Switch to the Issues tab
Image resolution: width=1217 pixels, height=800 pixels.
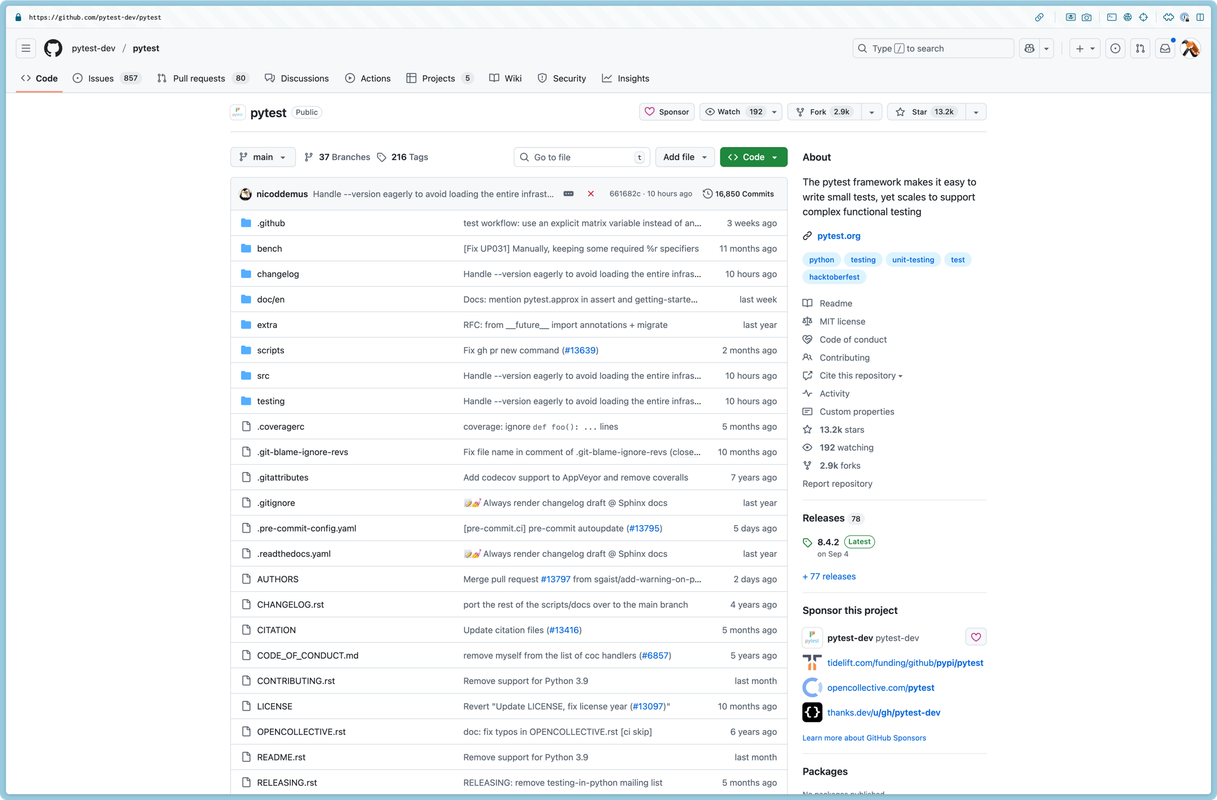point(106,78)
